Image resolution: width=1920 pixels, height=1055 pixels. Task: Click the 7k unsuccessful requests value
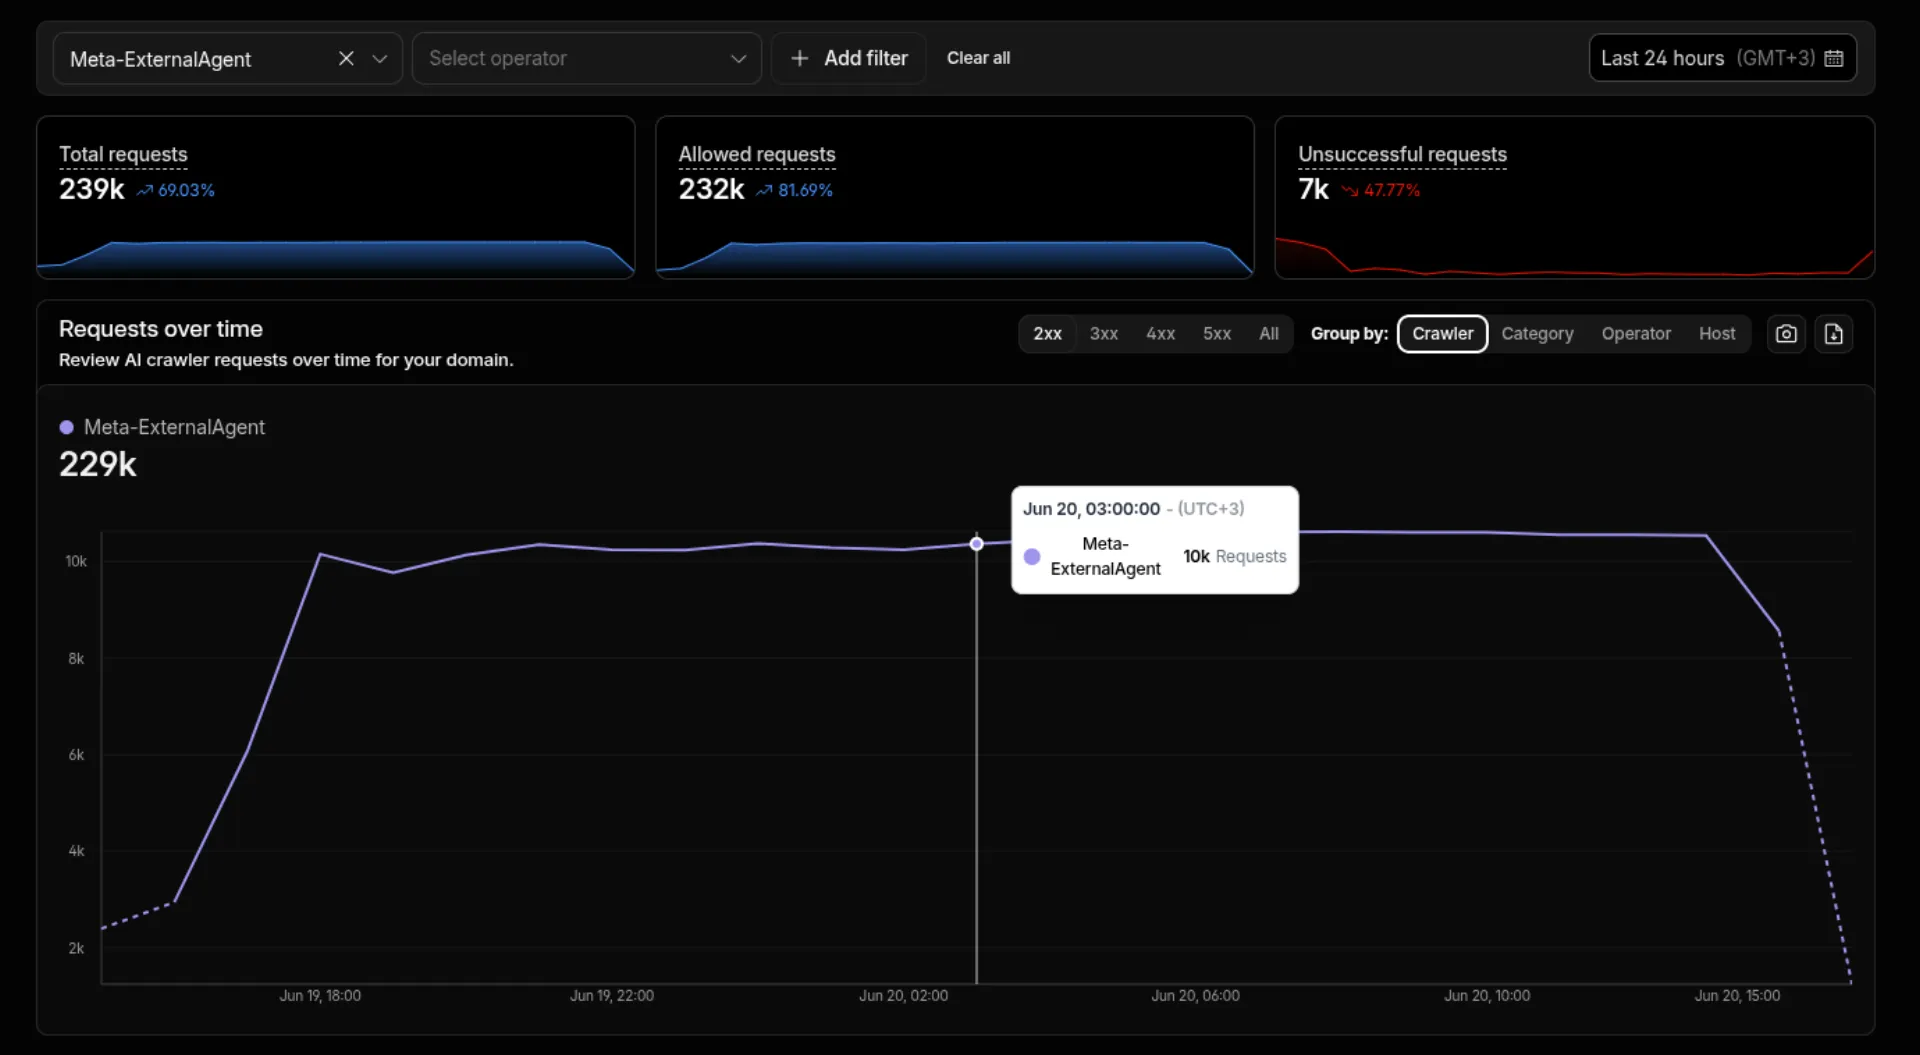[1313, 189]
